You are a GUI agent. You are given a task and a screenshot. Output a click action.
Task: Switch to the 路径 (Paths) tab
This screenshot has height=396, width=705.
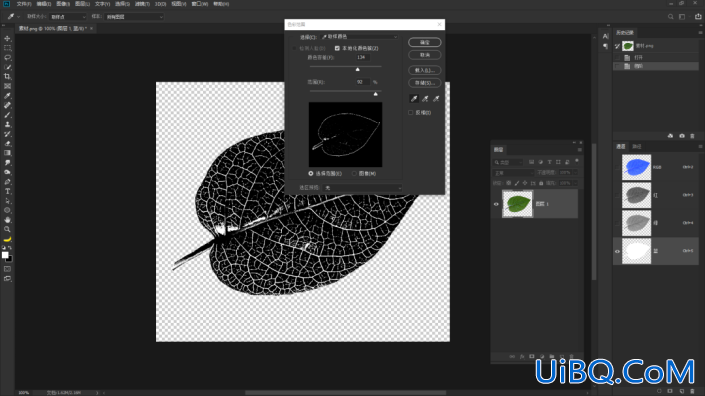tap(637, 147)
